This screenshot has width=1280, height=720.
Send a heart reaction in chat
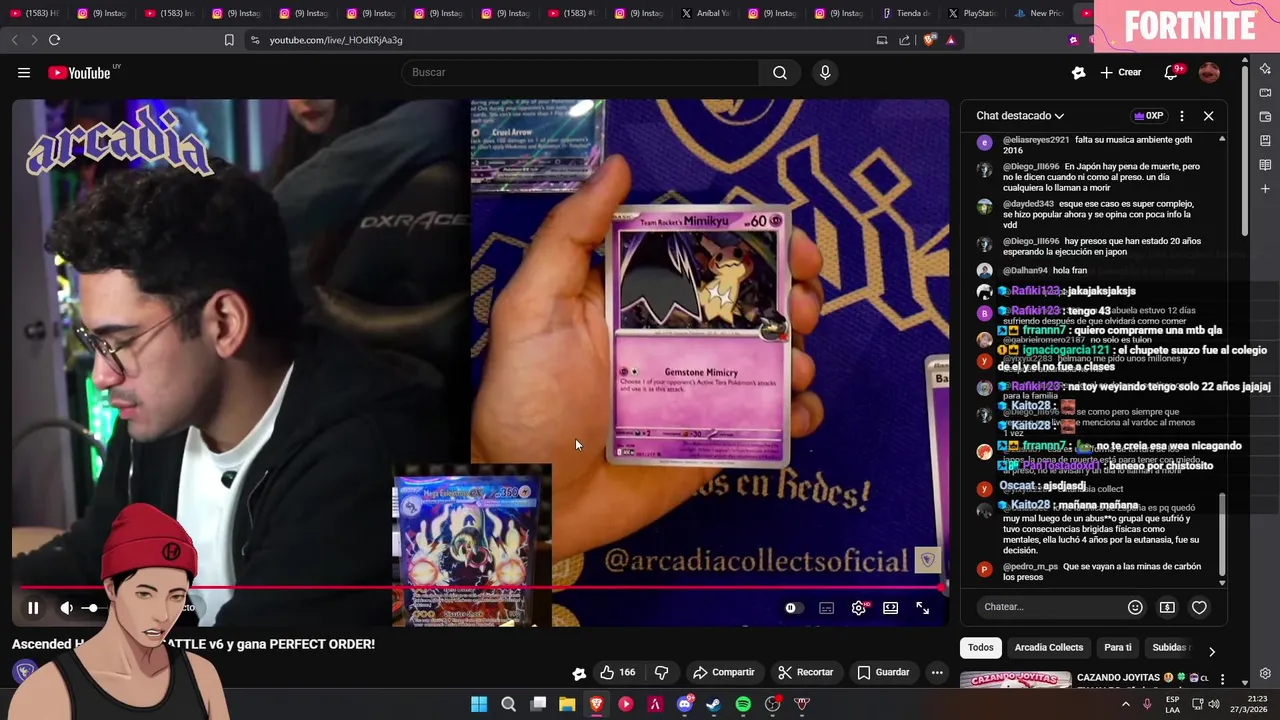point(1199,607)
